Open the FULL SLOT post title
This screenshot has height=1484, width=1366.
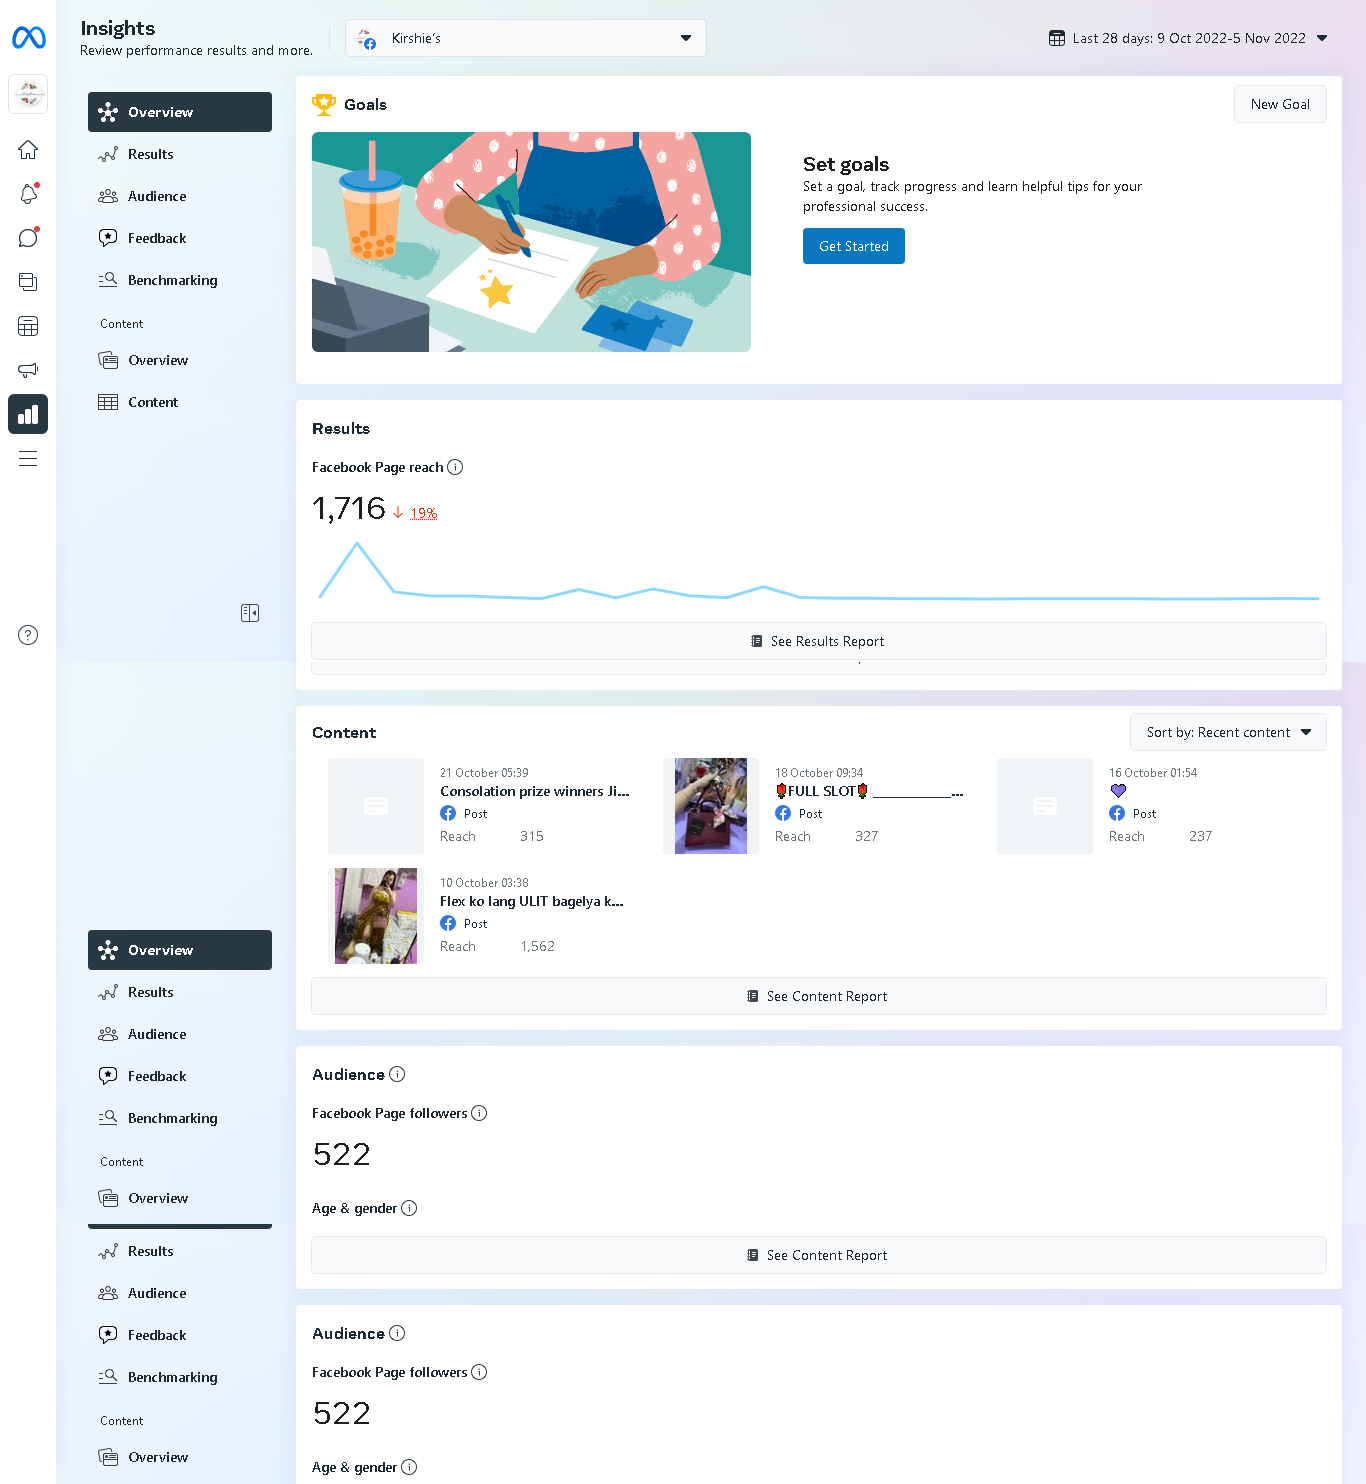point(869,791)
